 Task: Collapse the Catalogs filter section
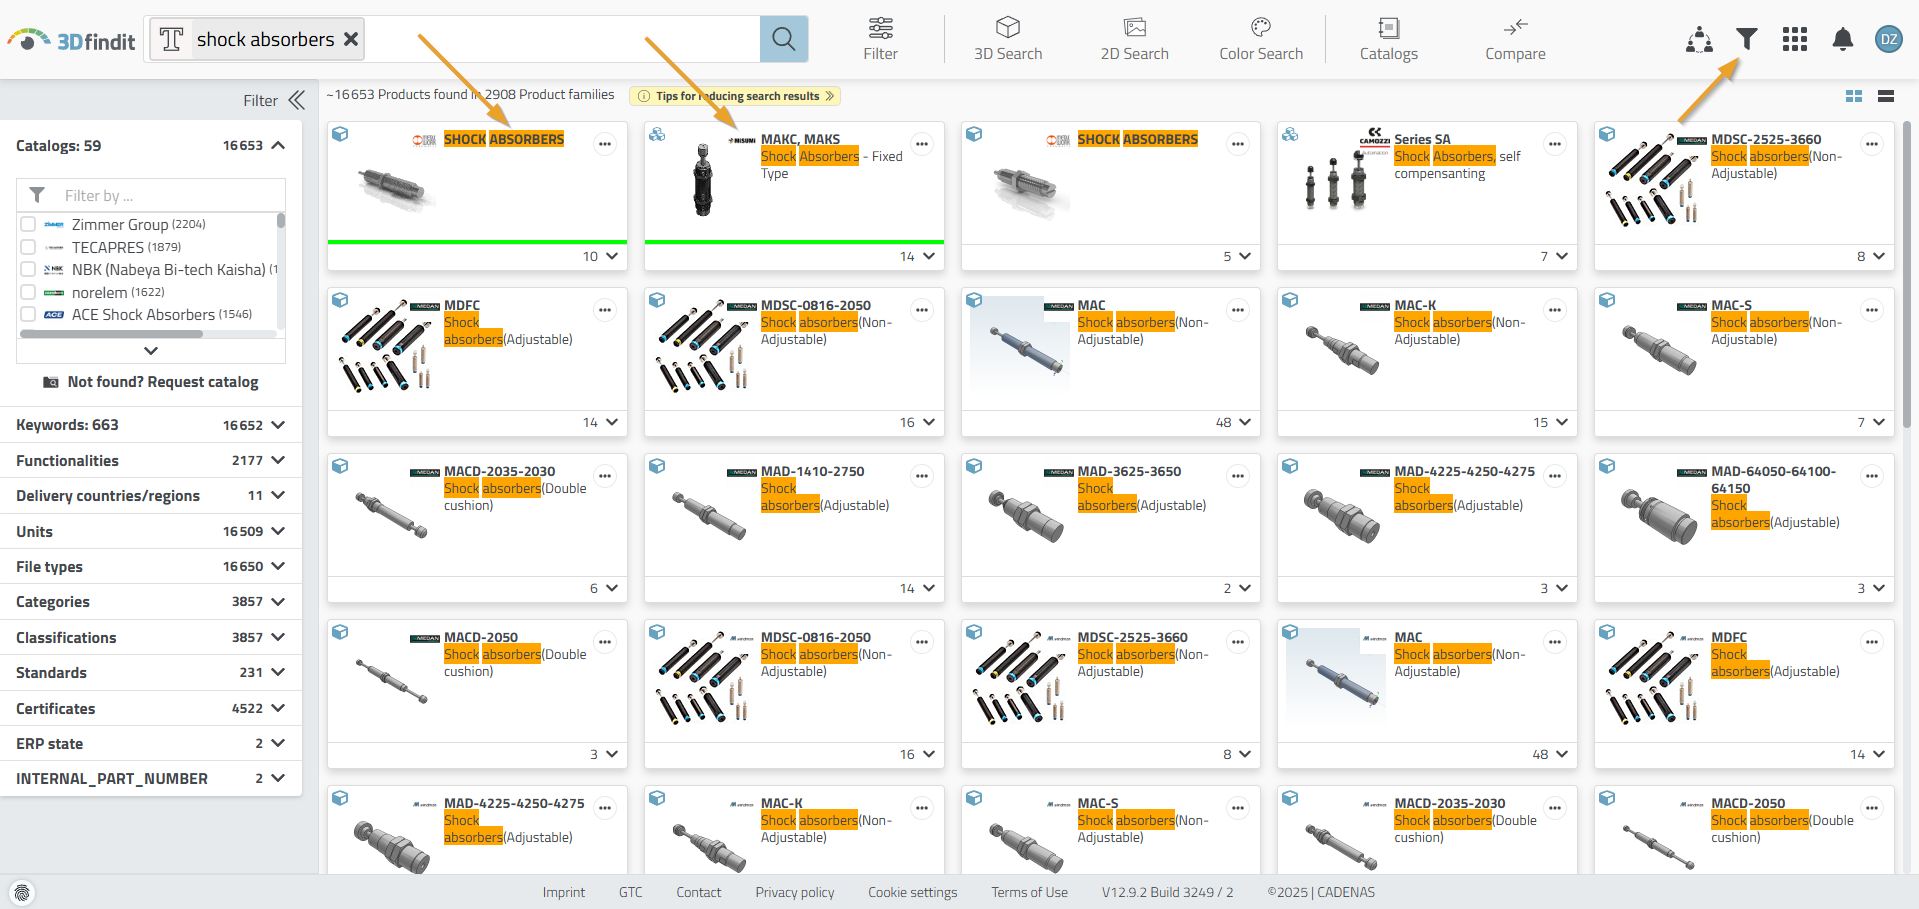coord(278,145)
